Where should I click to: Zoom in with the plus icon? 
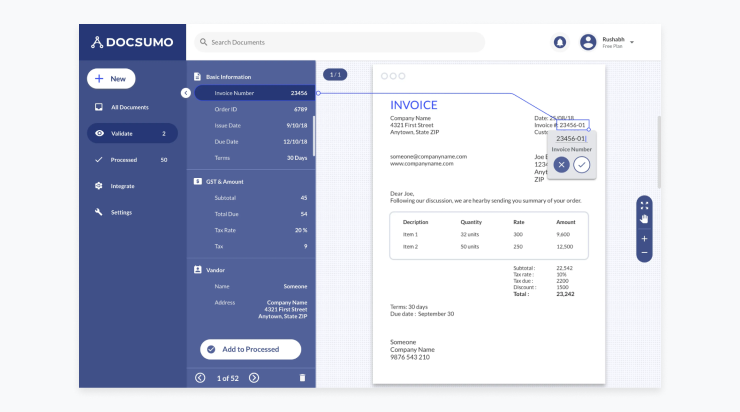click(644, 239)
